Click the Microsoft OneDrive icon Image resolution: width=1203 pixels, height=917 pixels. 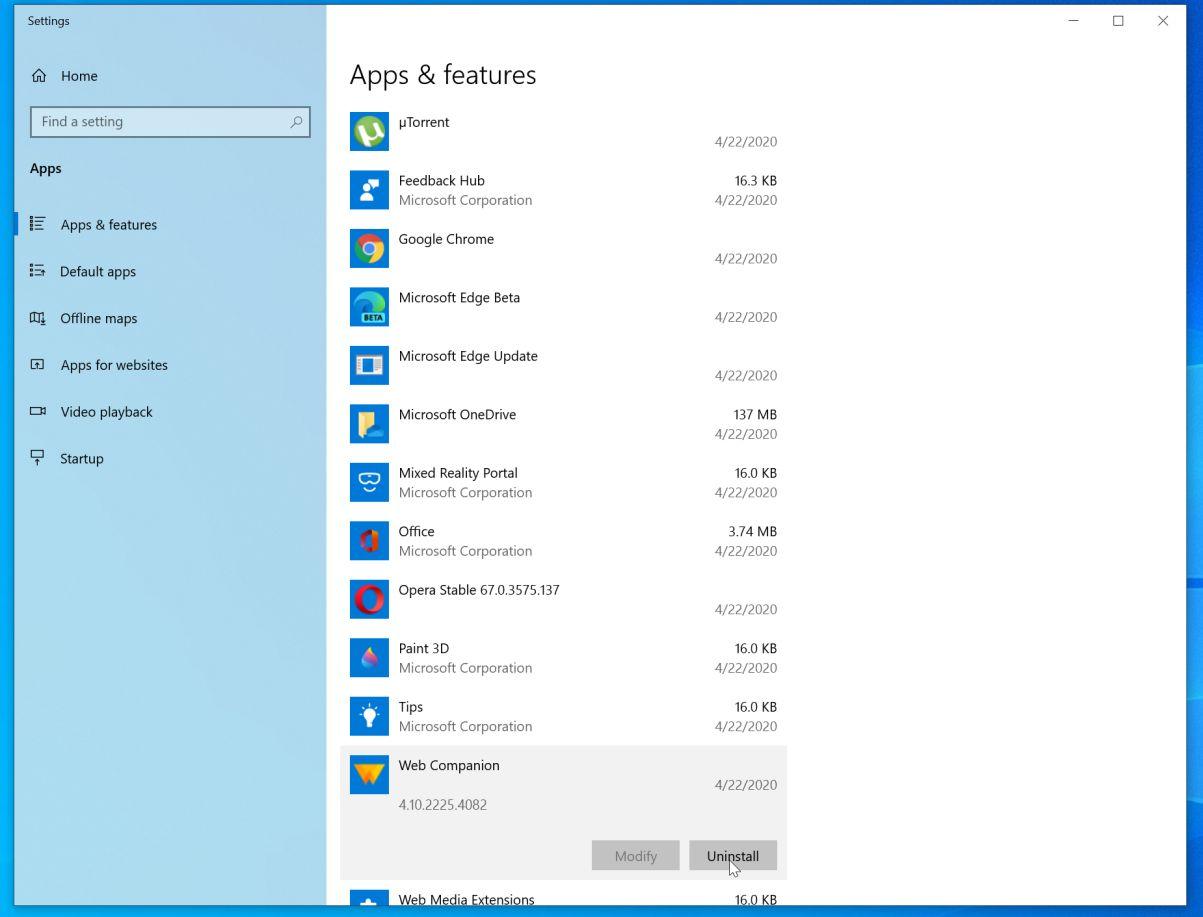369,424
